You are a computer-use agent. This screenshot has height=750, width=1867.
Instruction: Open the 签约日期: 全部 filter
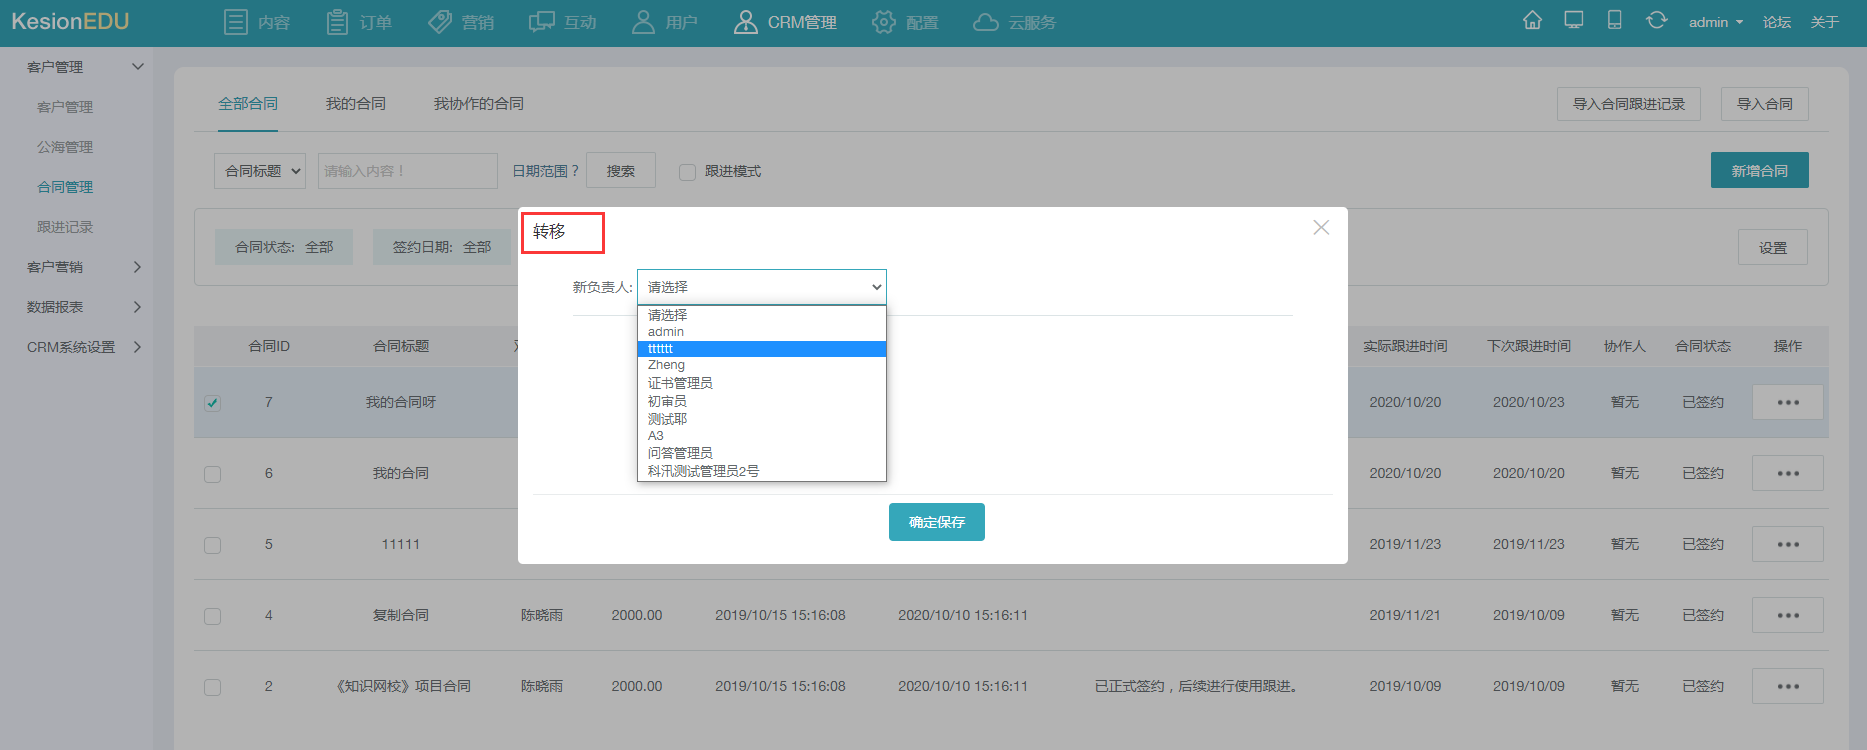[442, 247]
